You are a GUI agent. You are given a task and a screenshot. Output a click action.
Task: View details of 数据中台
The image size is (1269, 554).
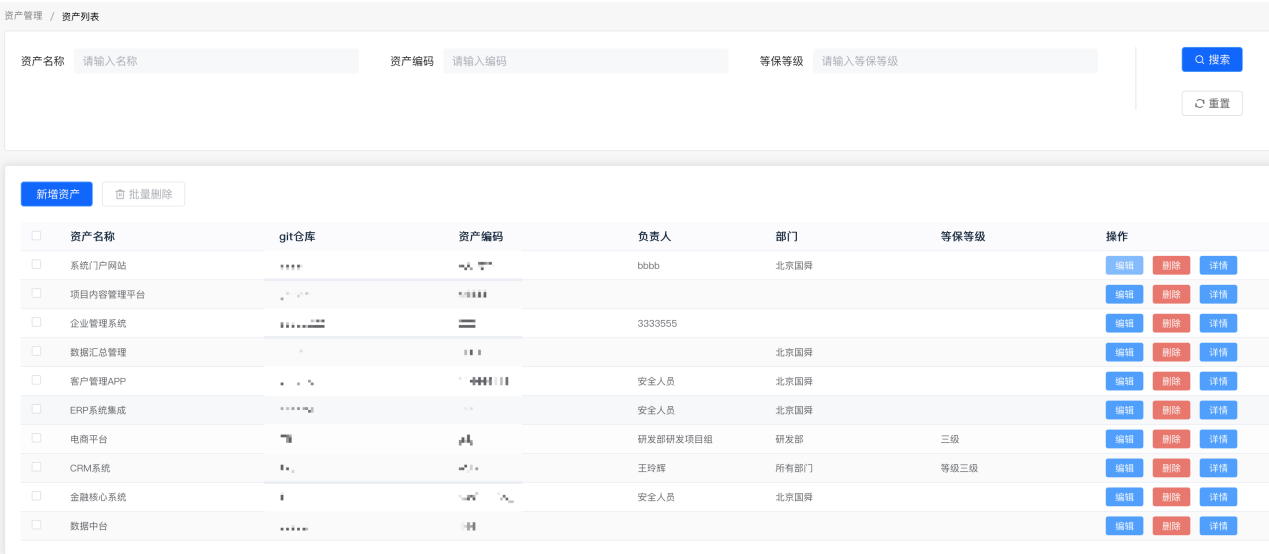1218,526
